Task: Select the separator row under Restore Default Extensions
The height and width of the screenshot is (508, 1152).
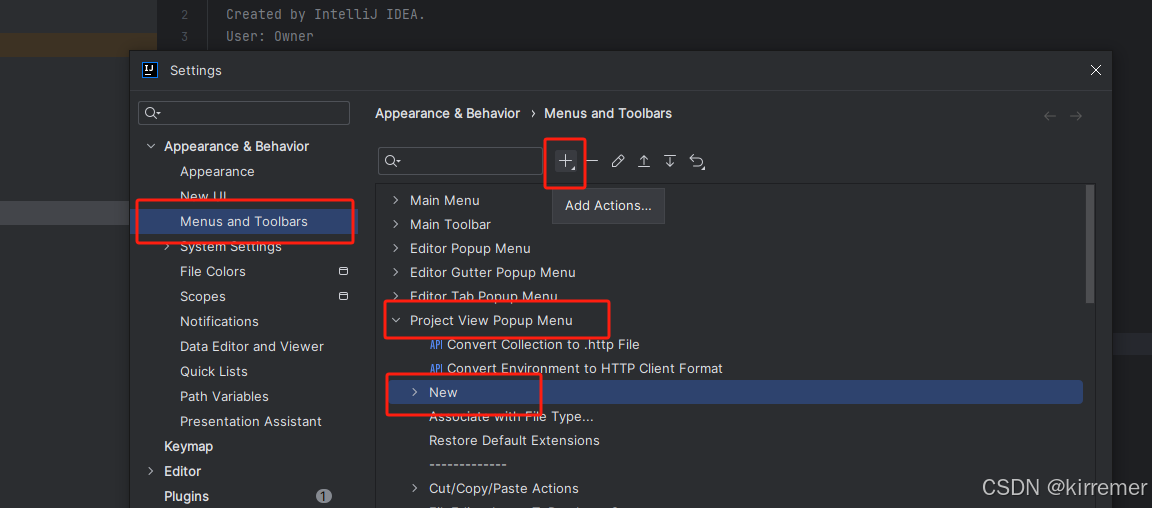Action: pos(468,465)
